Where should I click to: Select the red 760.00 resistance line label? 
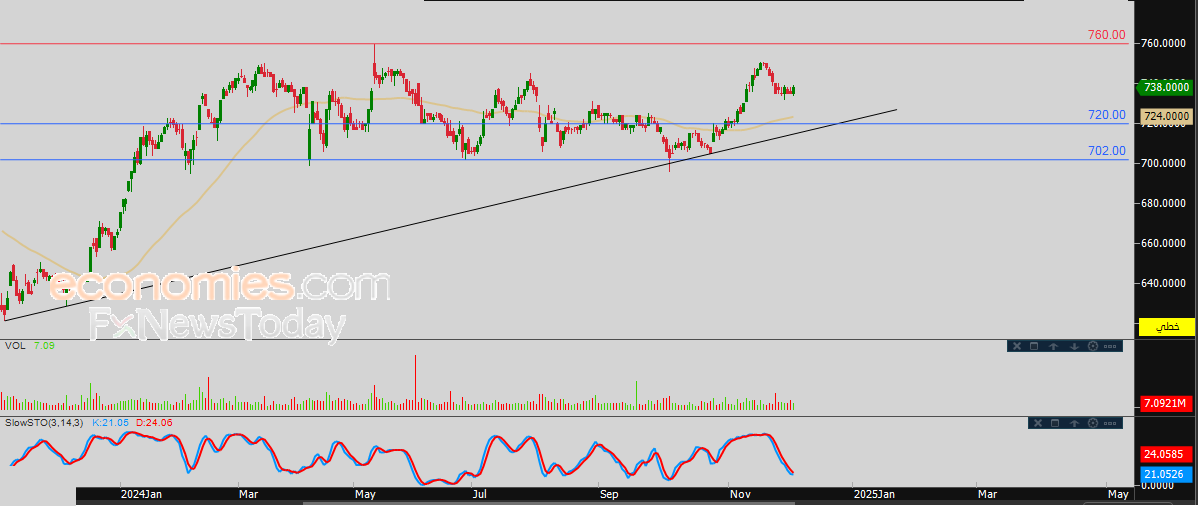point(1107,34)
